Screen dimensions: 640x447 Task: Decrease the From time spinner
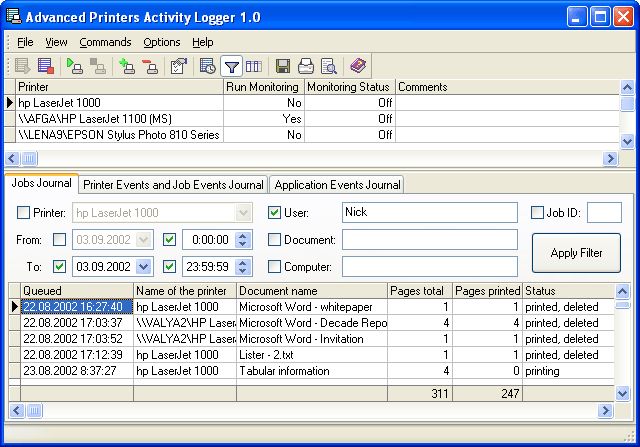pos(243,244)
